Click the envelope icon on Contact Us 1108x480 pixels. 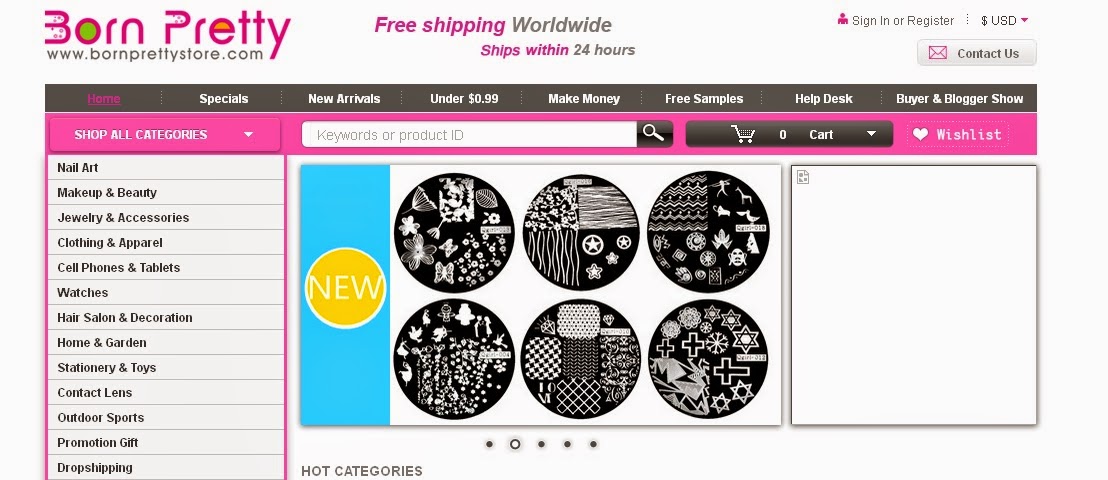pos(938,53)
